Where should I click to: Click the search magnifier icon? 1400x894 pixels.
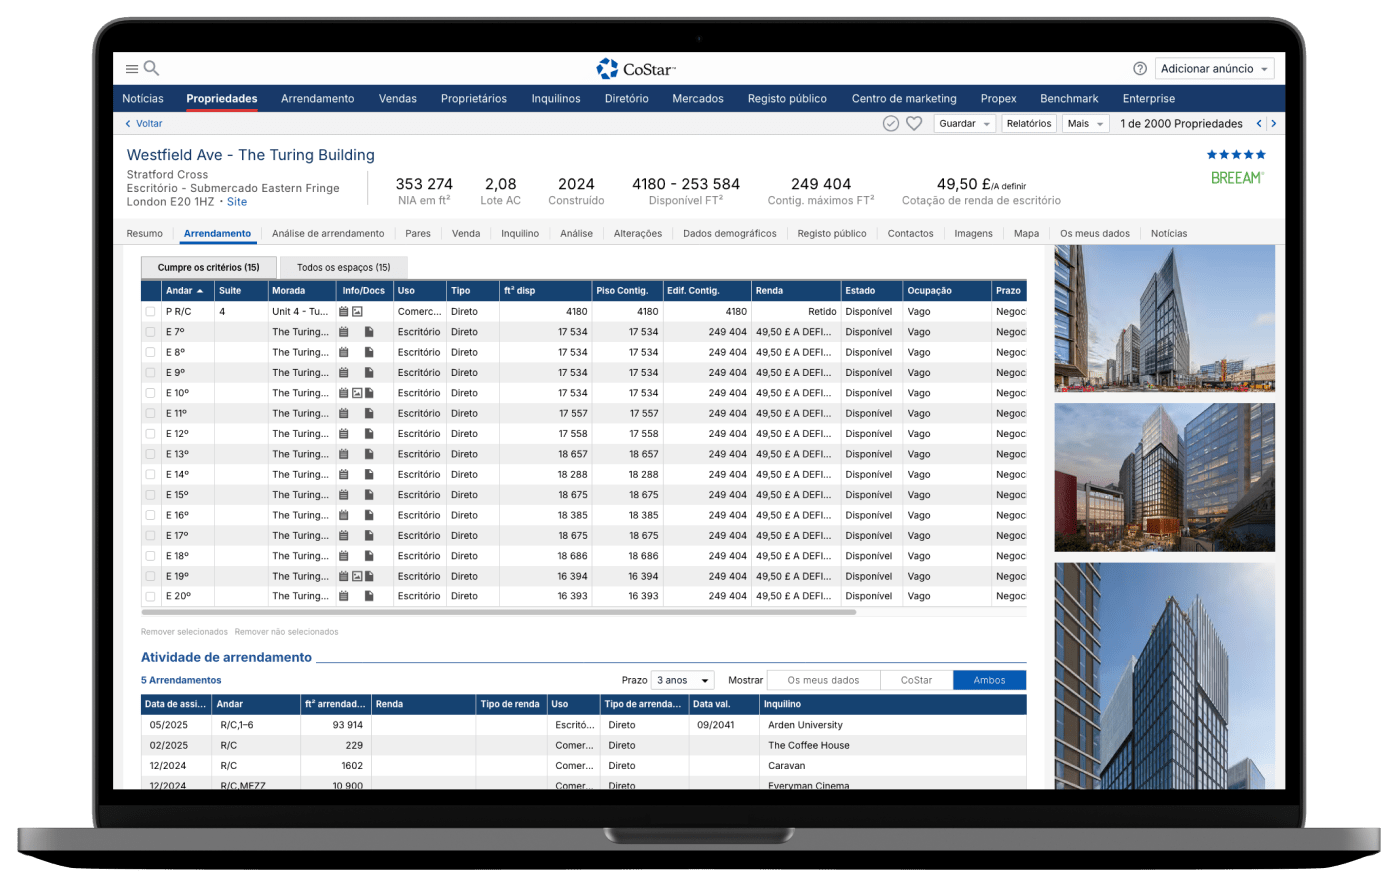pyautogui.click(x=152, y=69)
